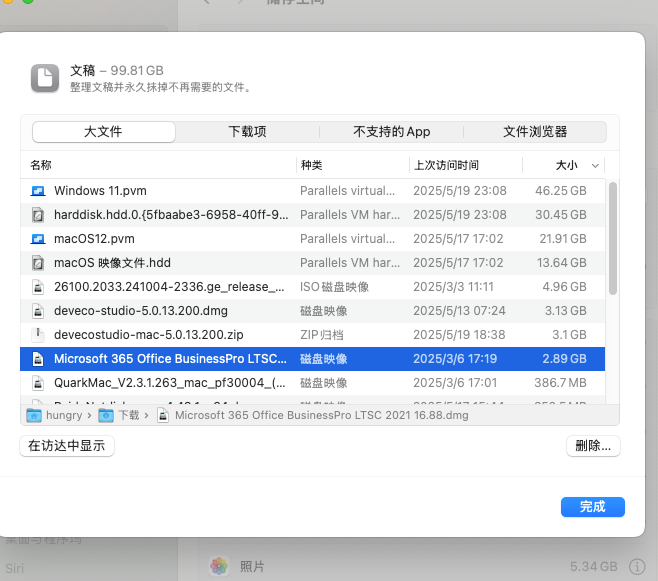Click the 46.25 GB size value

click(x=561, y=191)
